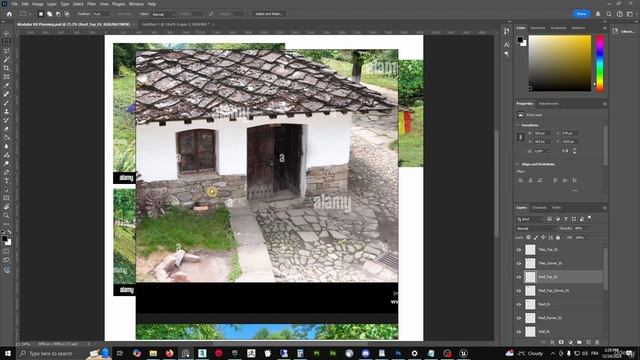Add a layer mask icon

coord(561,342)
